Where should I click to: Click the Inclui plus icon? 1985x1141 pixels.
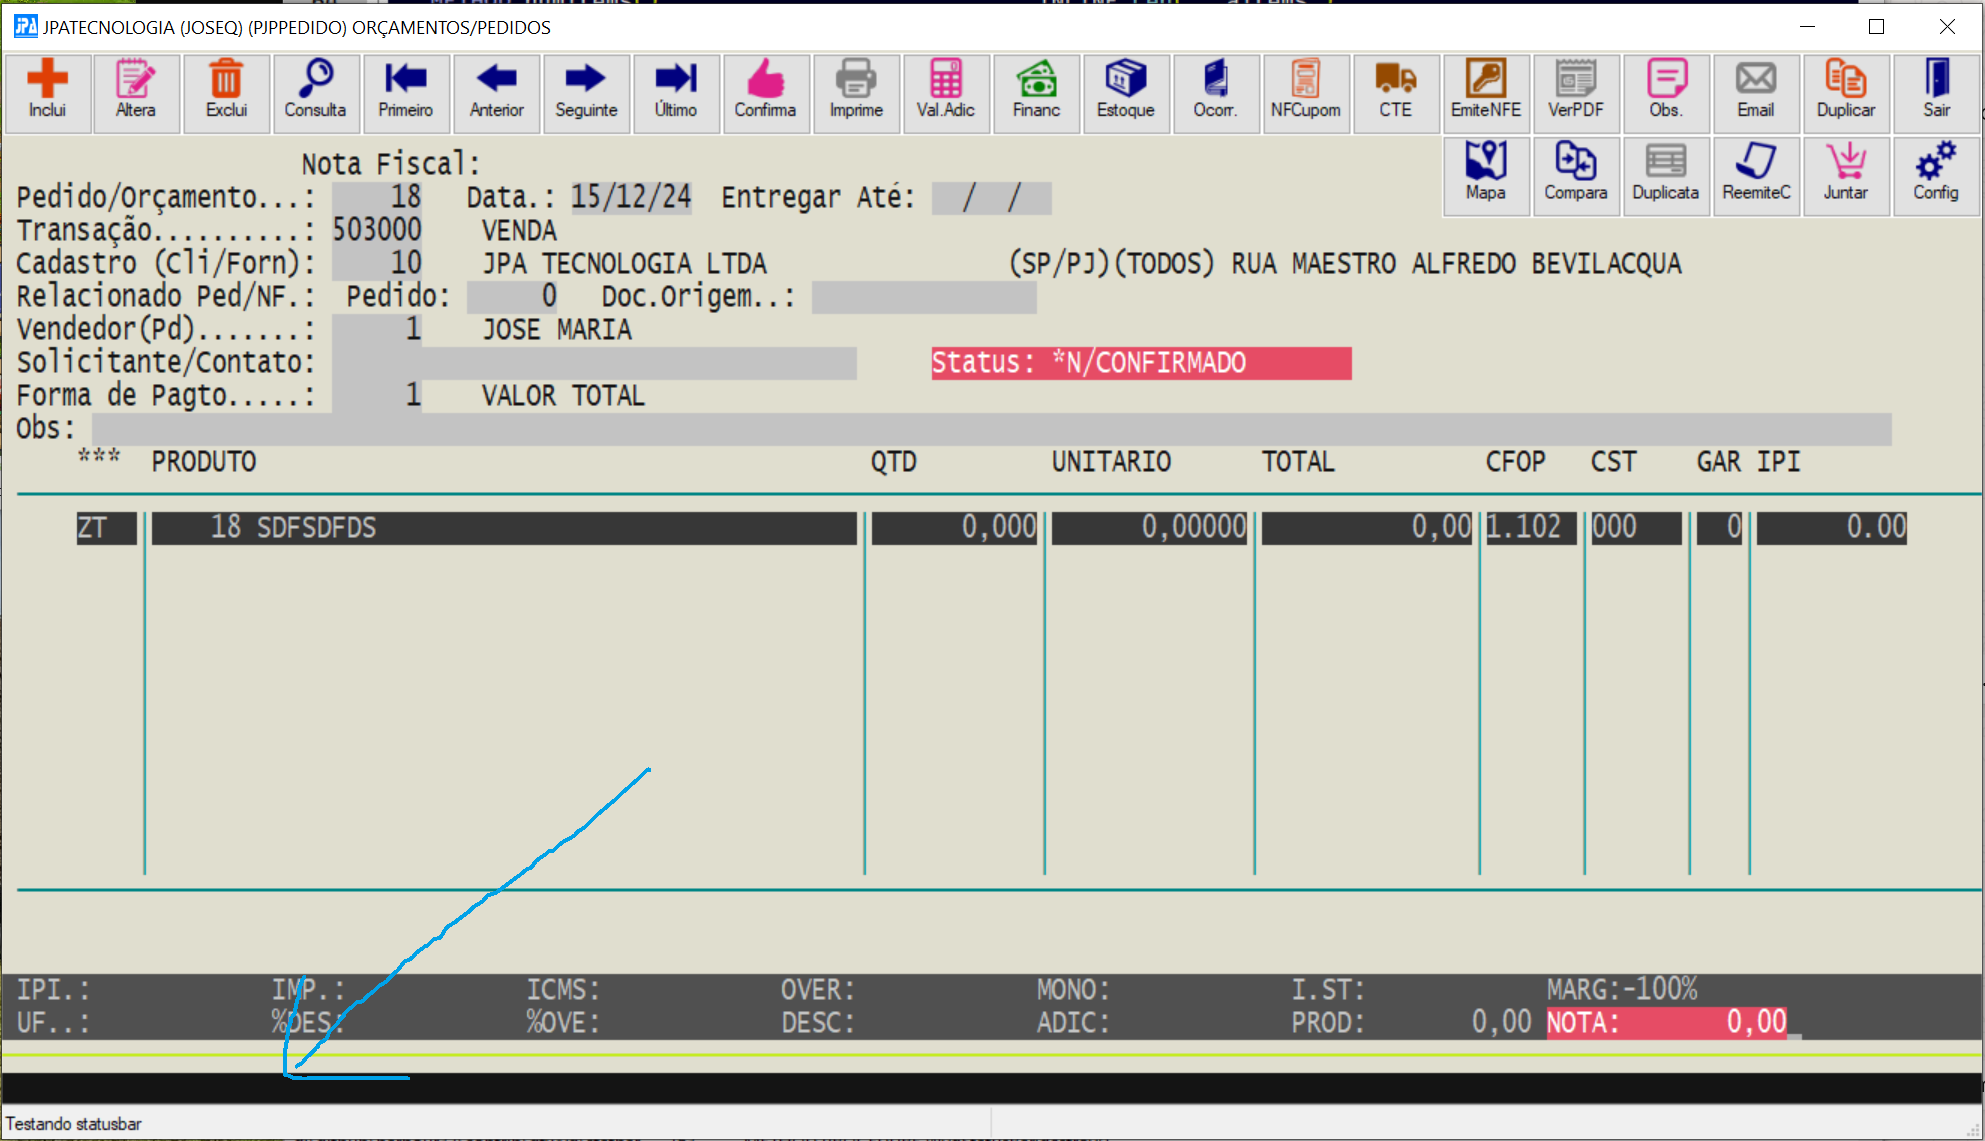[47, 80]
